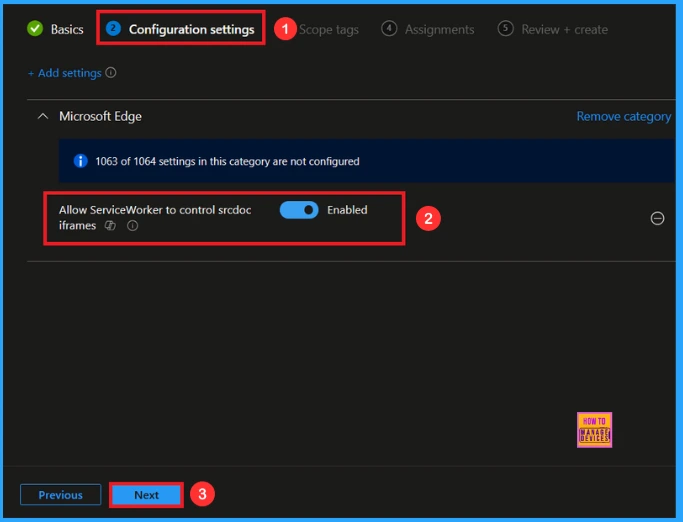683x522 pixels.
Task: Open info icon for ServiceWorker srcdoc setting
Action: [x=132, y=225]
